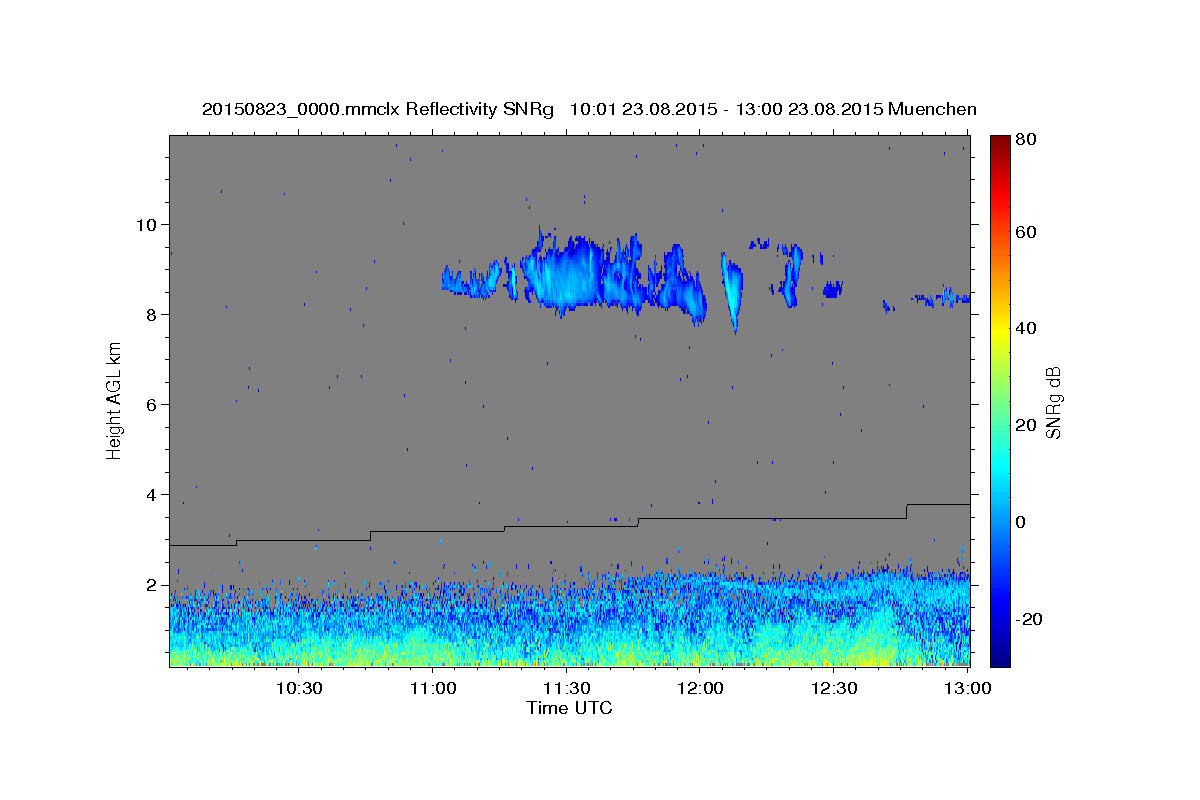Click the 11:30 time tick label
This screenshot has height=800, width=1200.
[566, 688]
